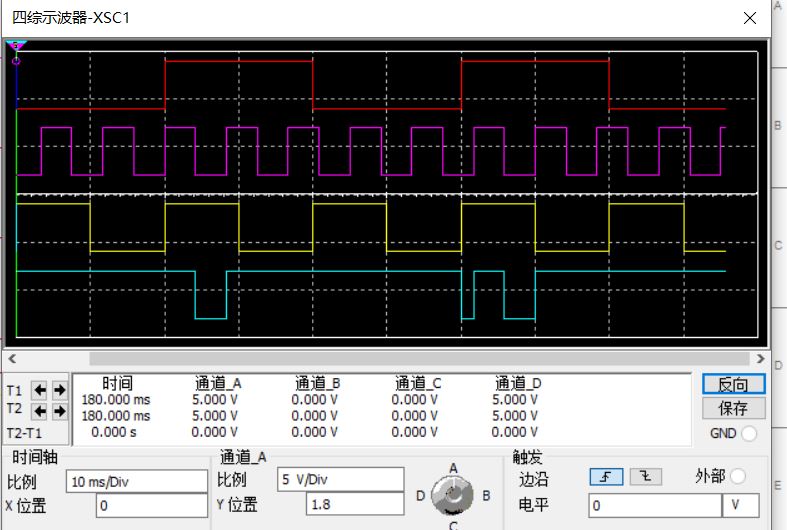
Task: Close the oscilloscope XSC1 window
Action: click(750, 18)
